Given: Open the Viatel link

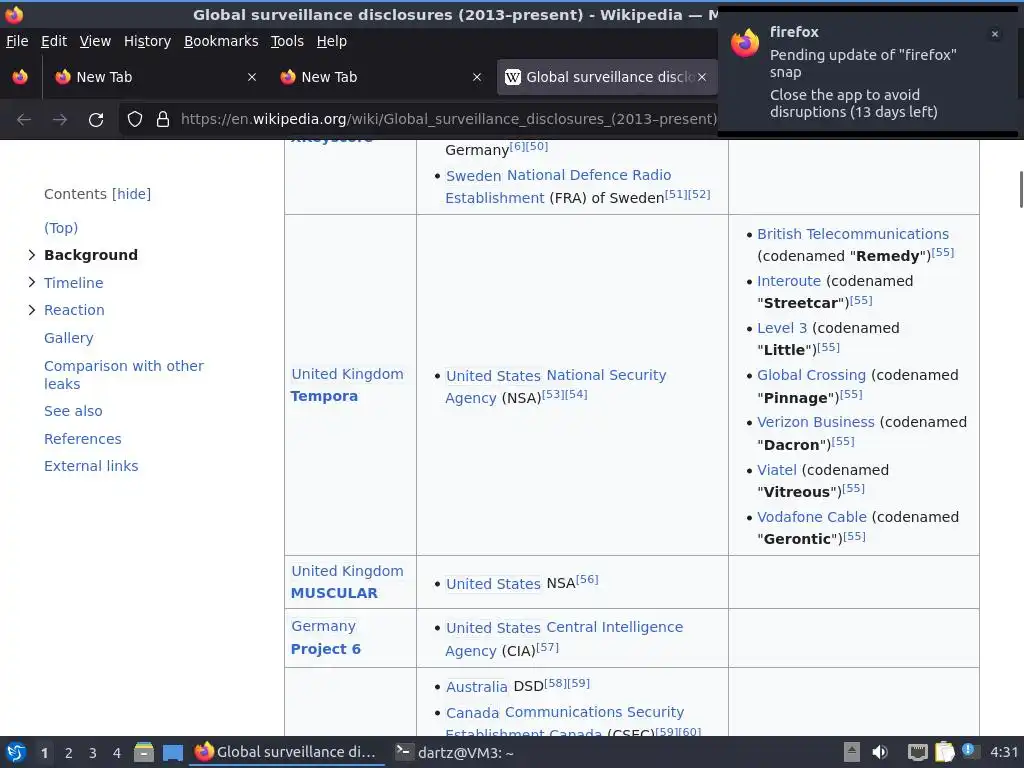Looking at the screenshot, I should [776, 470].
